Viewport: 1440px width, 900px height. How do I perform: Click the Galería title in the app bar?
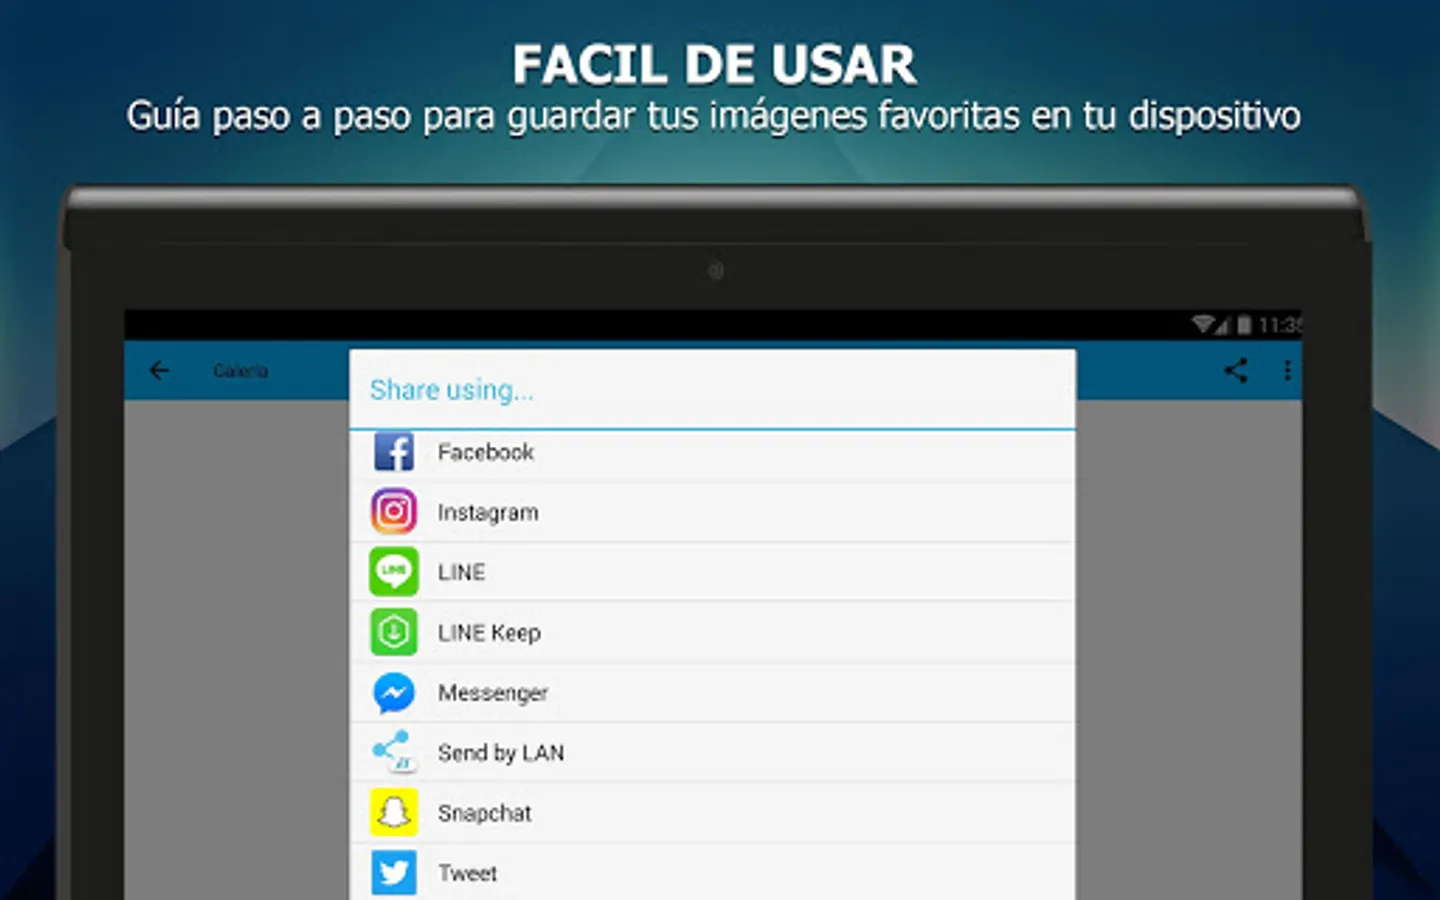click(x=241, y=371)
